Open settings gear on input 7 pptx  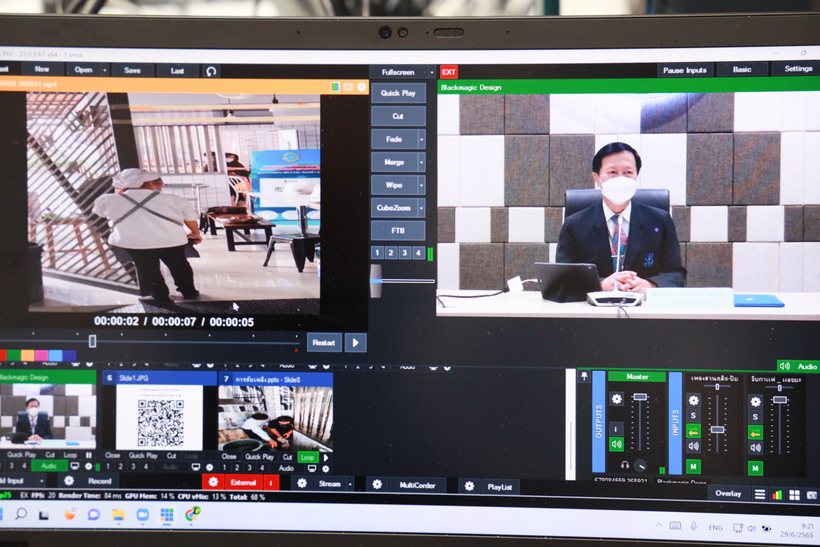[326, 469]
